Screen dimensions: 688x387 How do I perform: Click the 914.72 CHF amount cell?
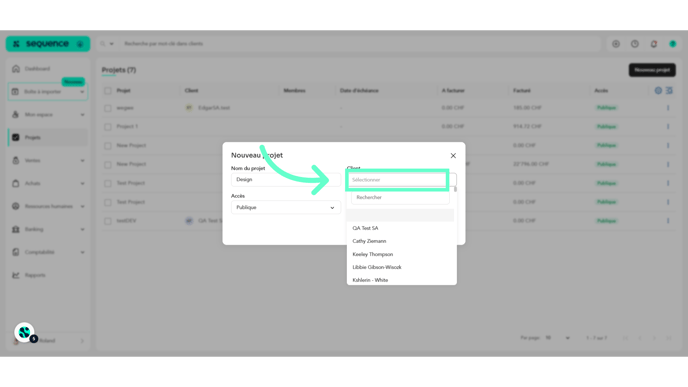point(527,126)
